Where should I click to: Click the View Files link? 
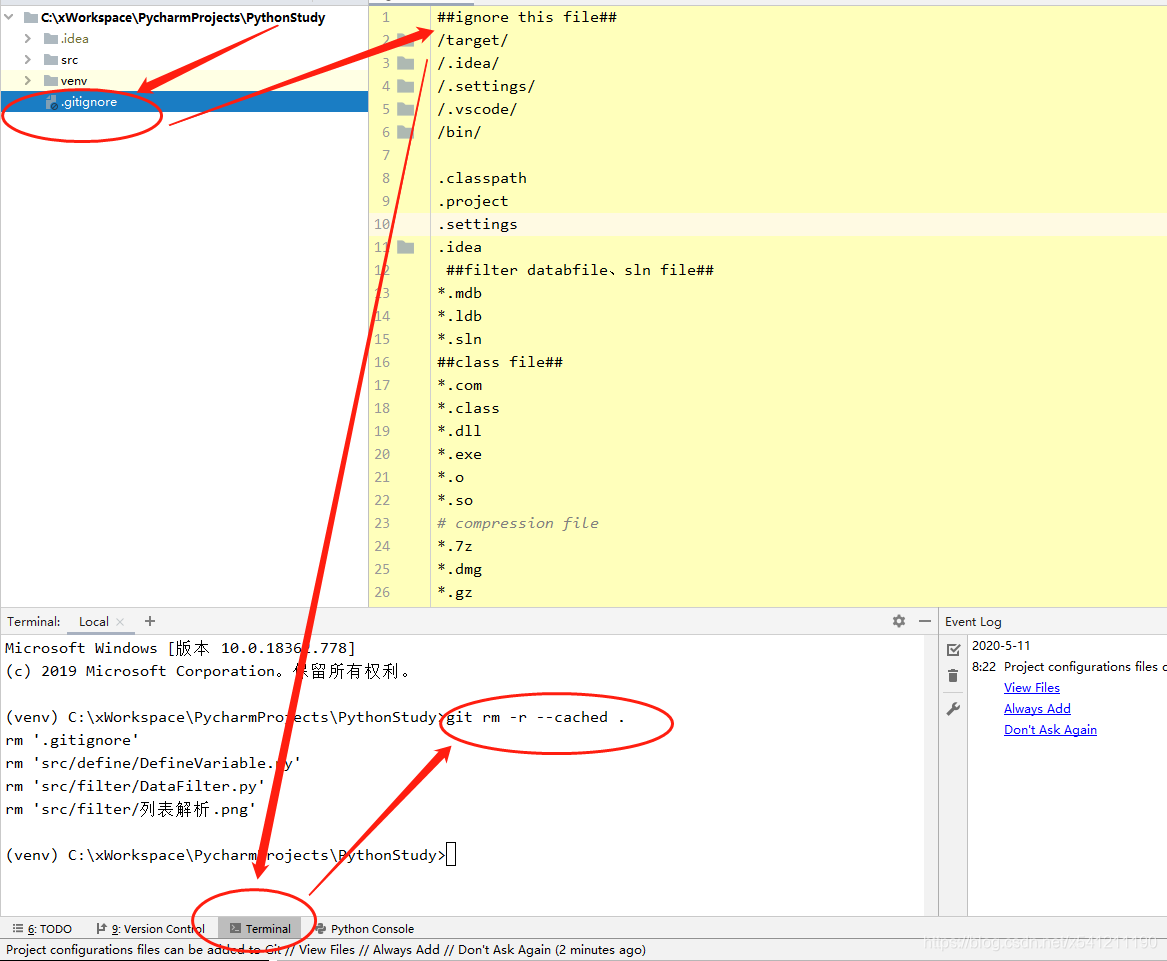tap(1032, 688)
